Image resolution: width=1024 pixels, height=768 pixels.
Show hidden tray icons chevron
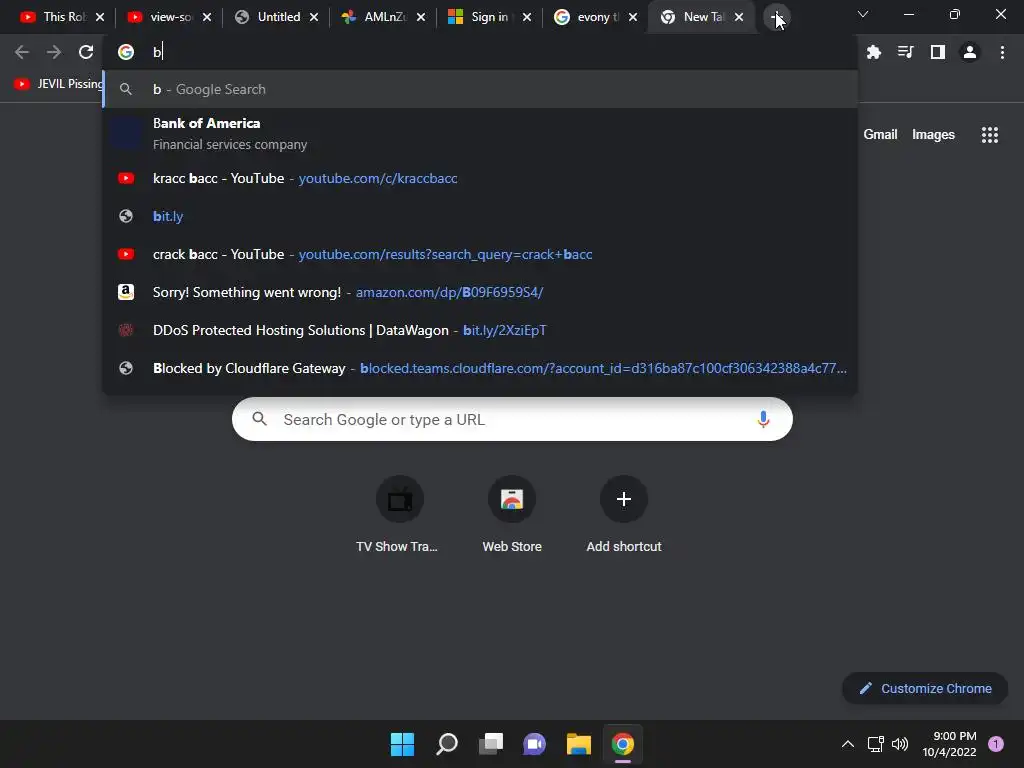pos(848,744)
